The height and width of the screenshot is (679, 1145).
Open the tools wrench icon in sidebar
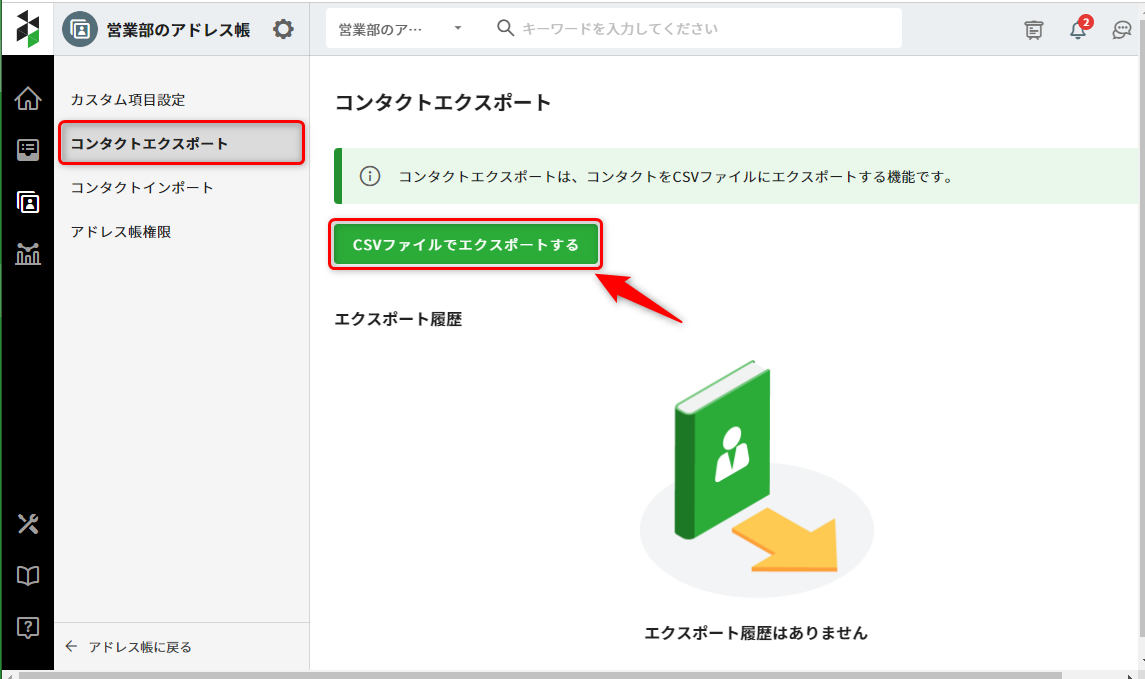pos(28,523)
